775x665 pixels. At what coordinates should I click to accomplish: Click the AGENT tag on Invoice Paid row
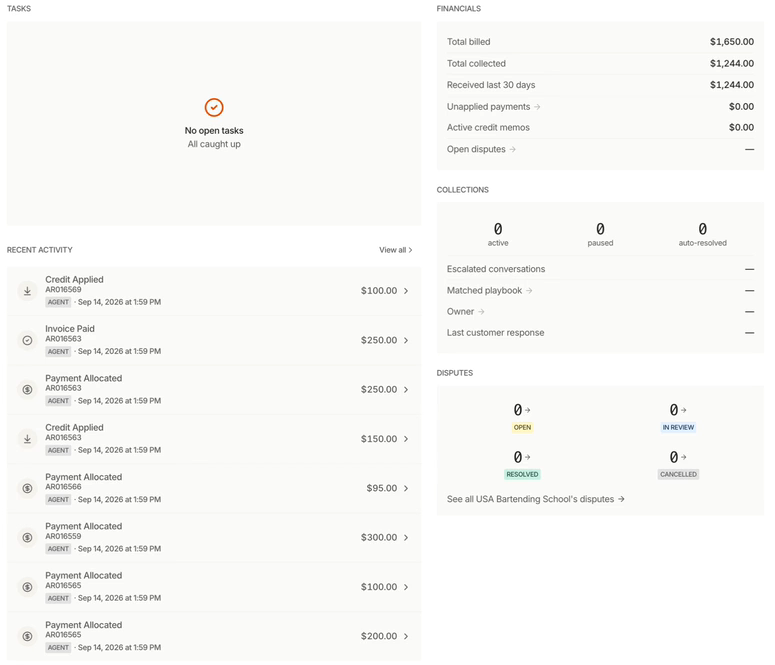(58, 352)
